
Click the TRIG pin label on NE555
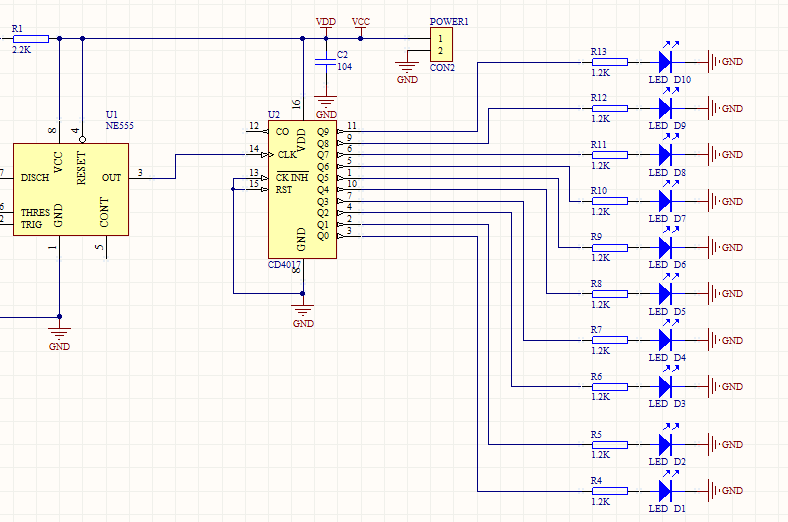[31, 225]
